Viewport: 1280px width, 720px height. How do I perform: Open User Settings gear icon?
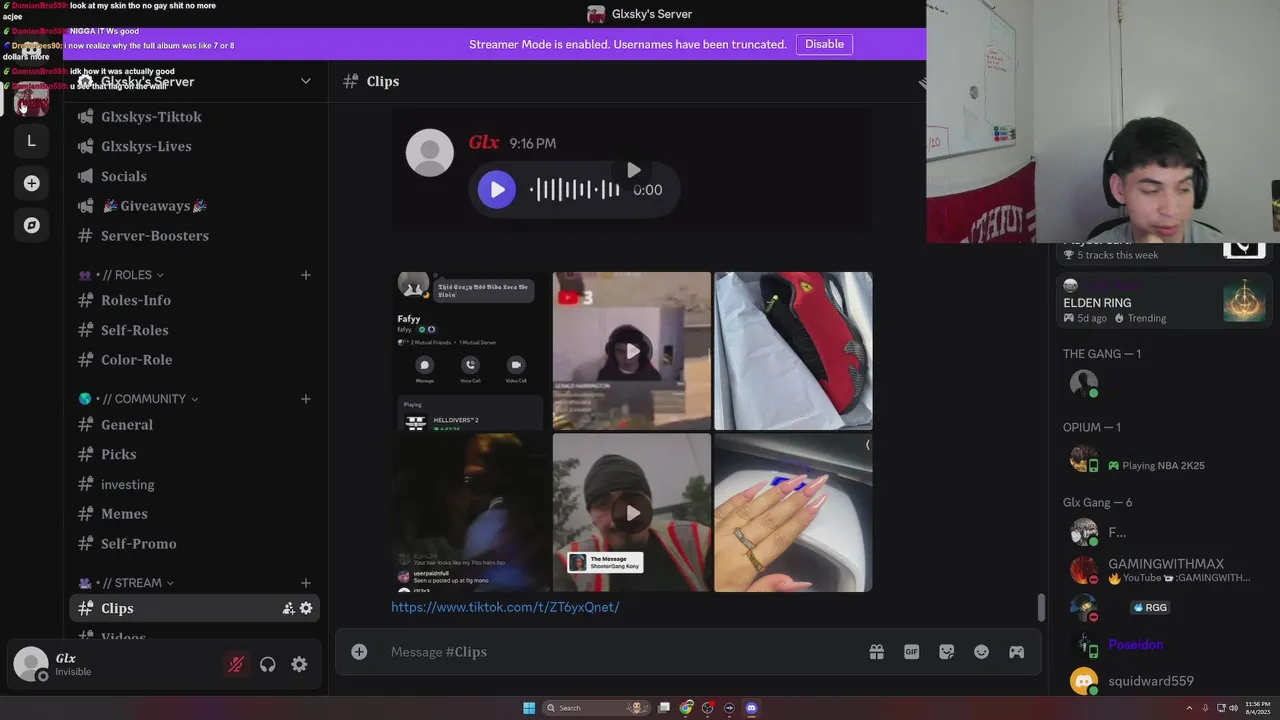299,664
